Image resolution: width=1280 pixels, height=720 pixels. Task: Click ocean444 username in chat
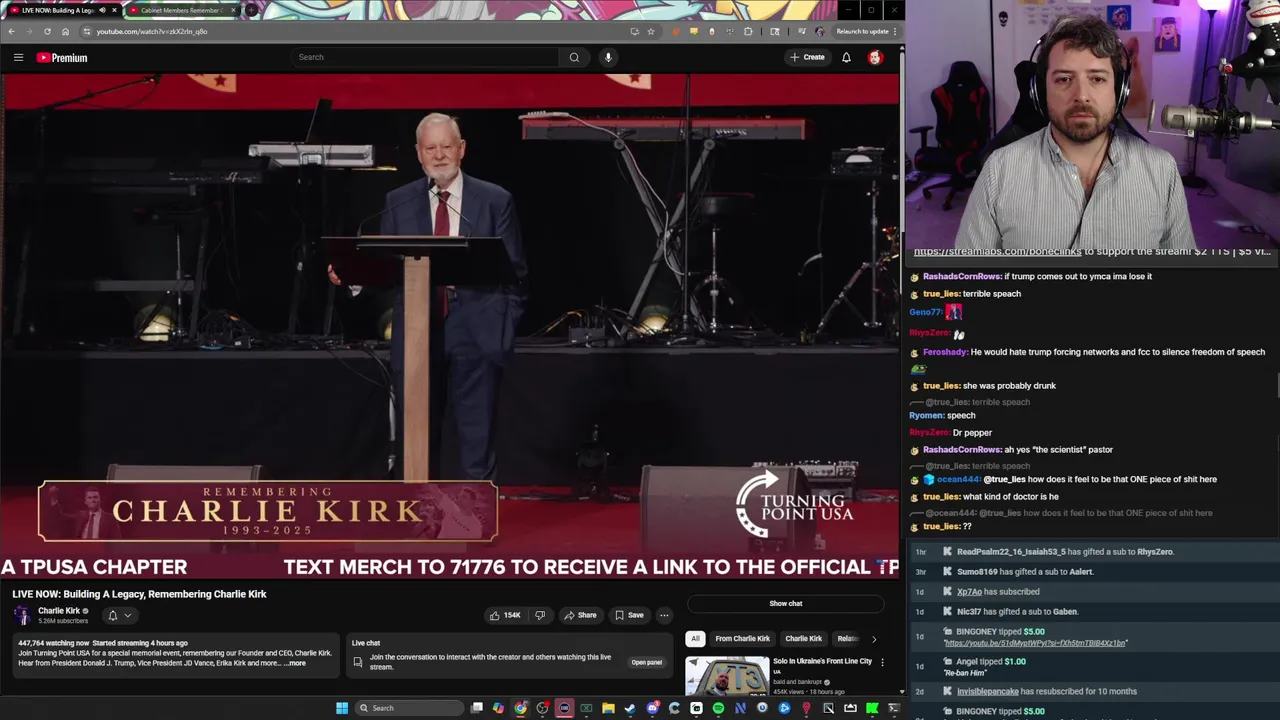tap(958, 479)
